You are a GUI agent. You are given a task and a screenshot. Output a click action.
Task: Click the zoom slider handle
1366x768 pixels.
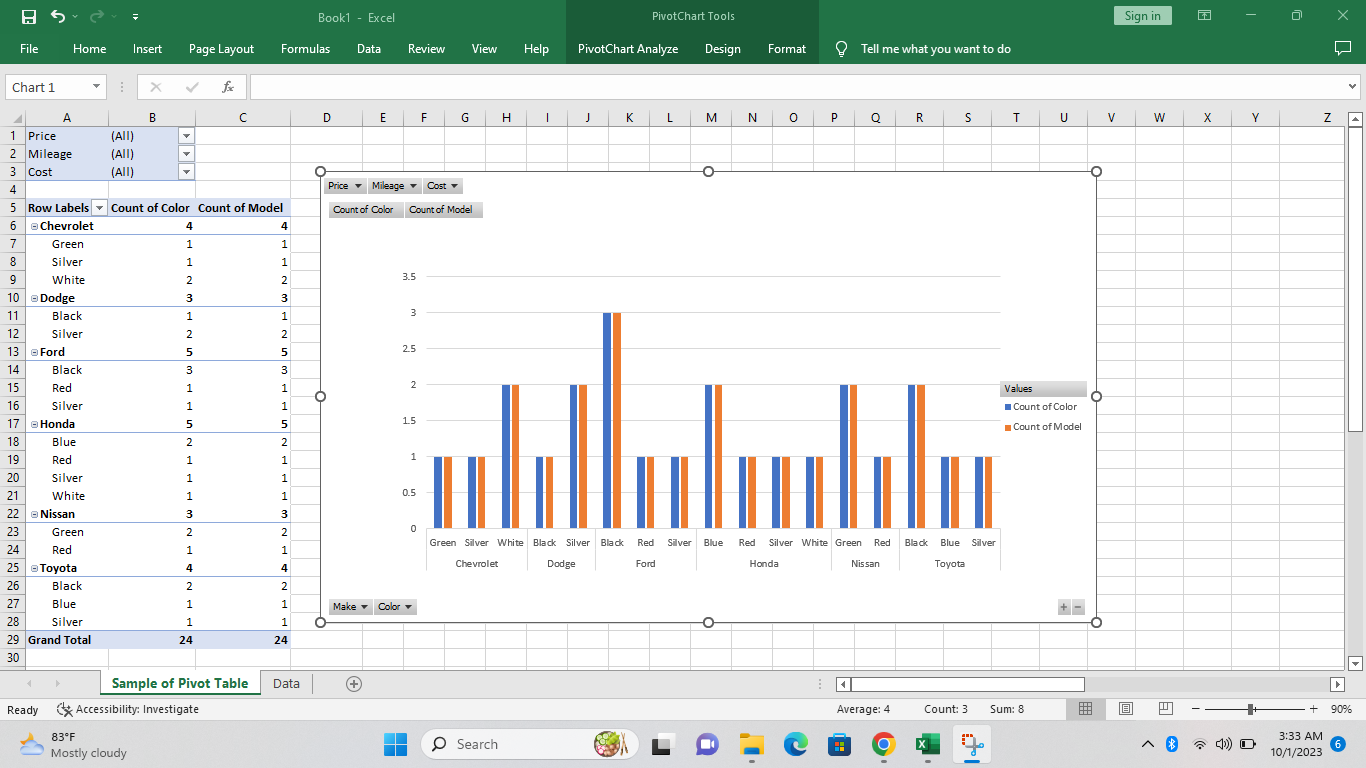[x=1251, y=709]
